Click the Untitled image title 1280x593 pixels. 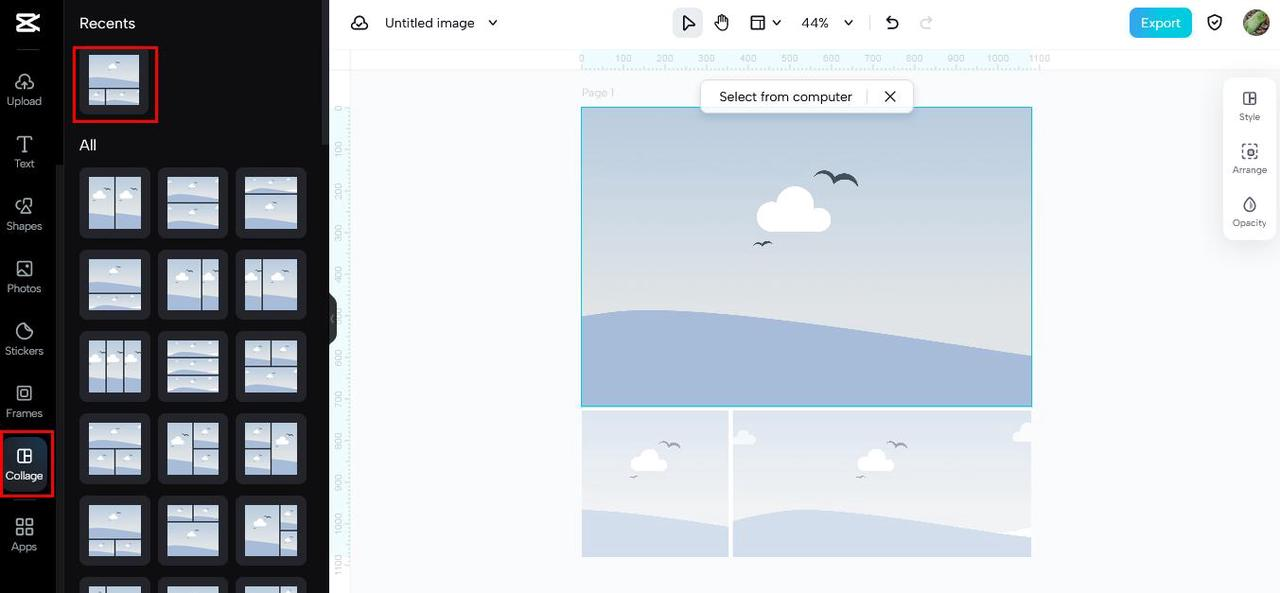[429, 23]
